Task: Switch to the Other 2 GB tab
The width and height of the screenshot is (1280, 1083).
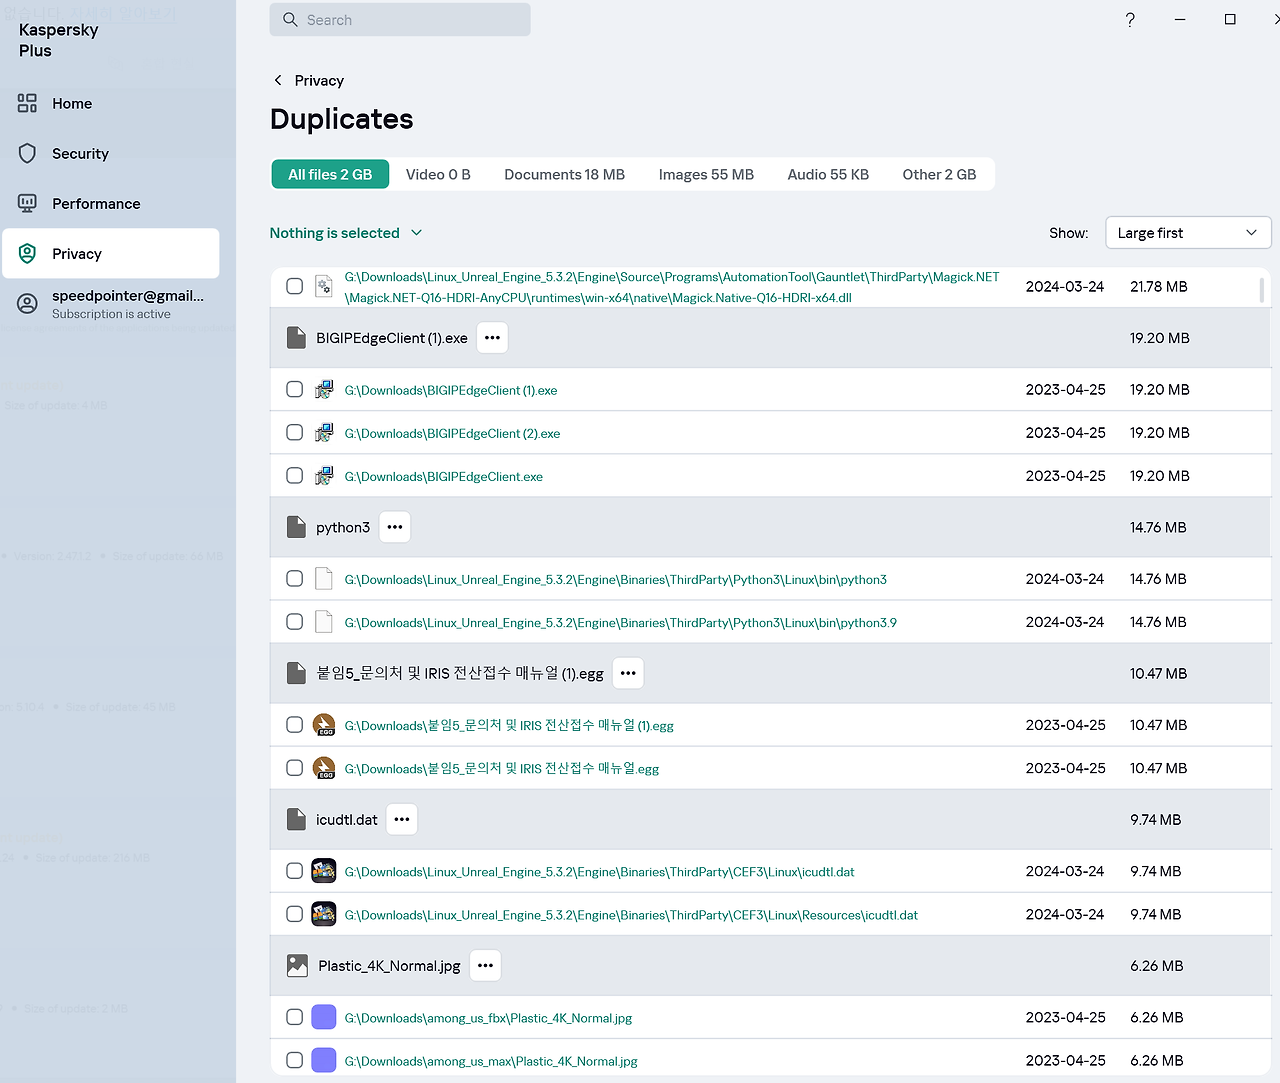Action: coord(939,174)
